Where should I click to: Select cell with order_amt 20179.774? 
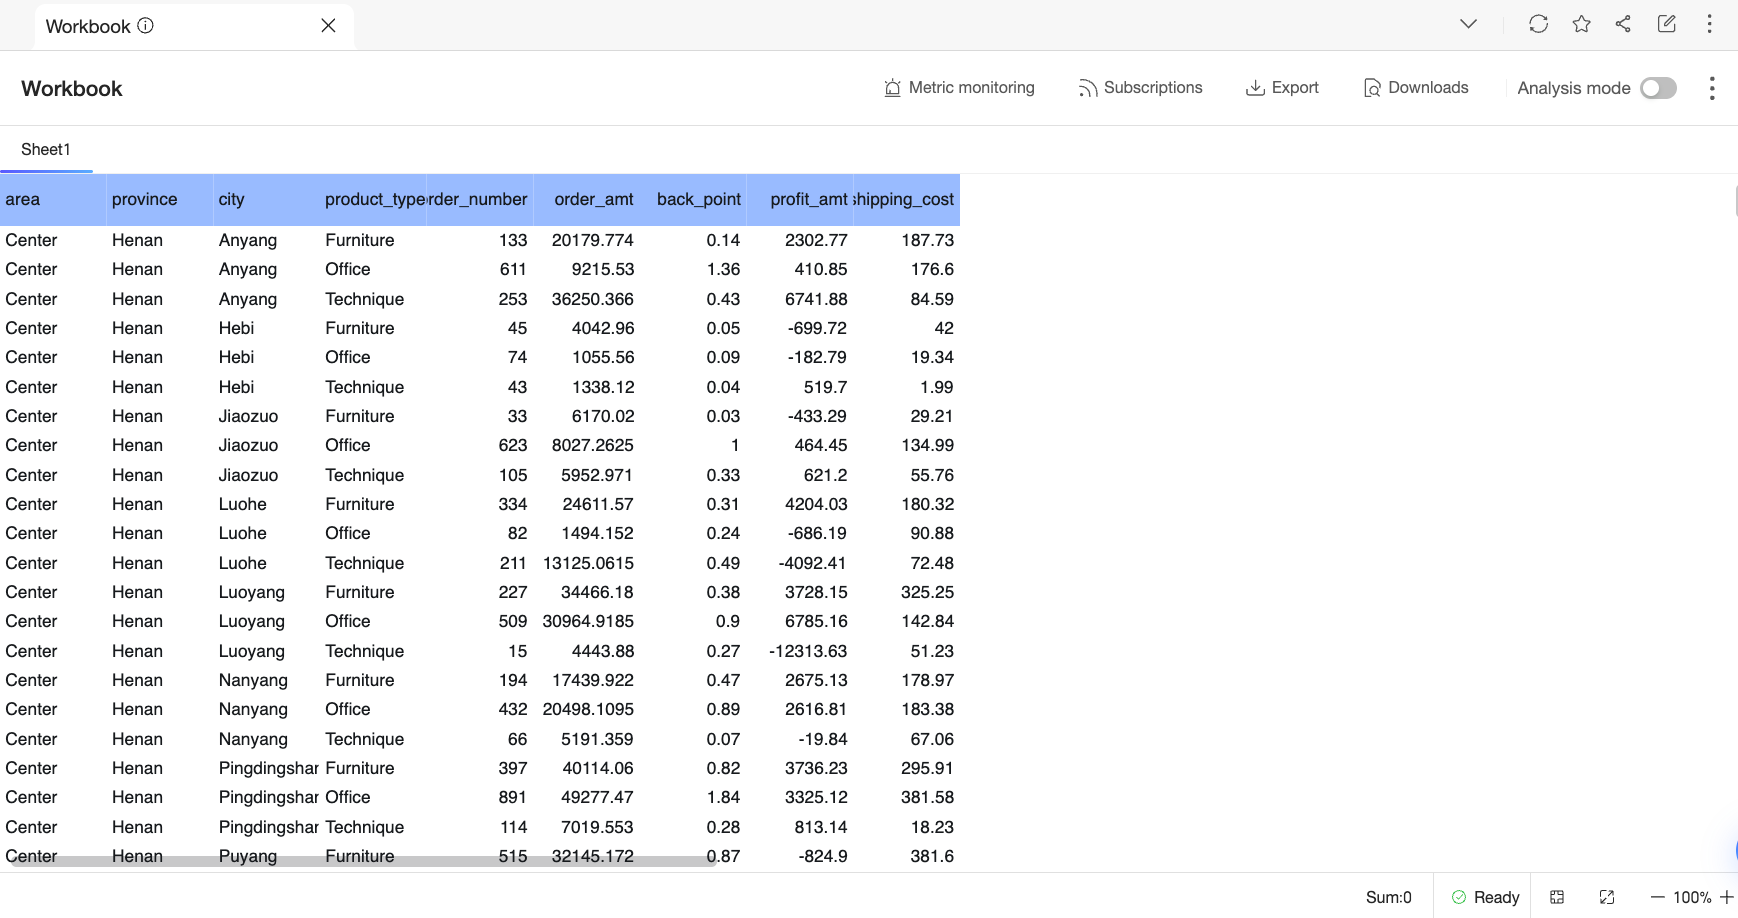click(587, 240)
